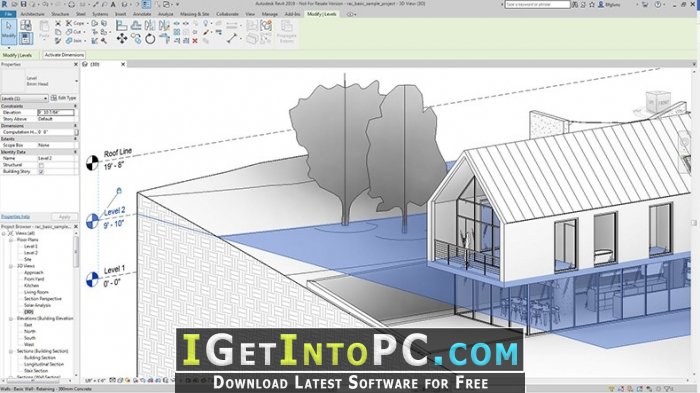Open the Architecture ribbon tab
Screen dimensions: 700x393
[x=32, y=14]
